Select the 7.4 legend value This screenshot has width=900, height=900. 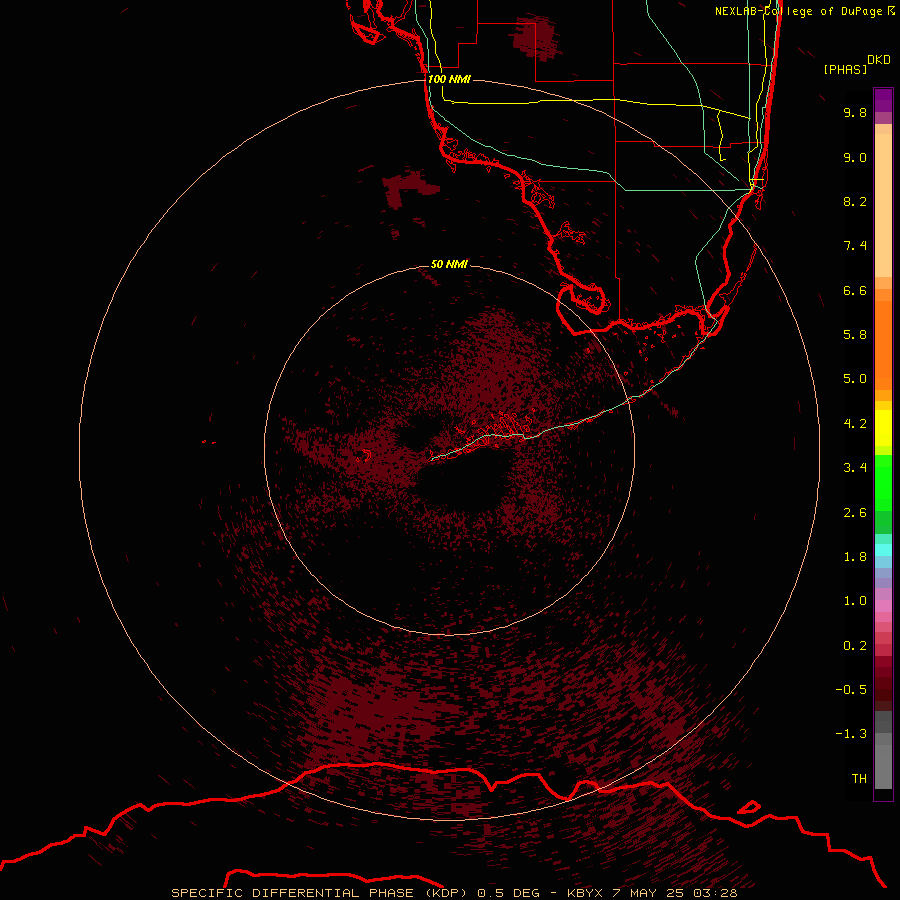click(x=855, y=246)
